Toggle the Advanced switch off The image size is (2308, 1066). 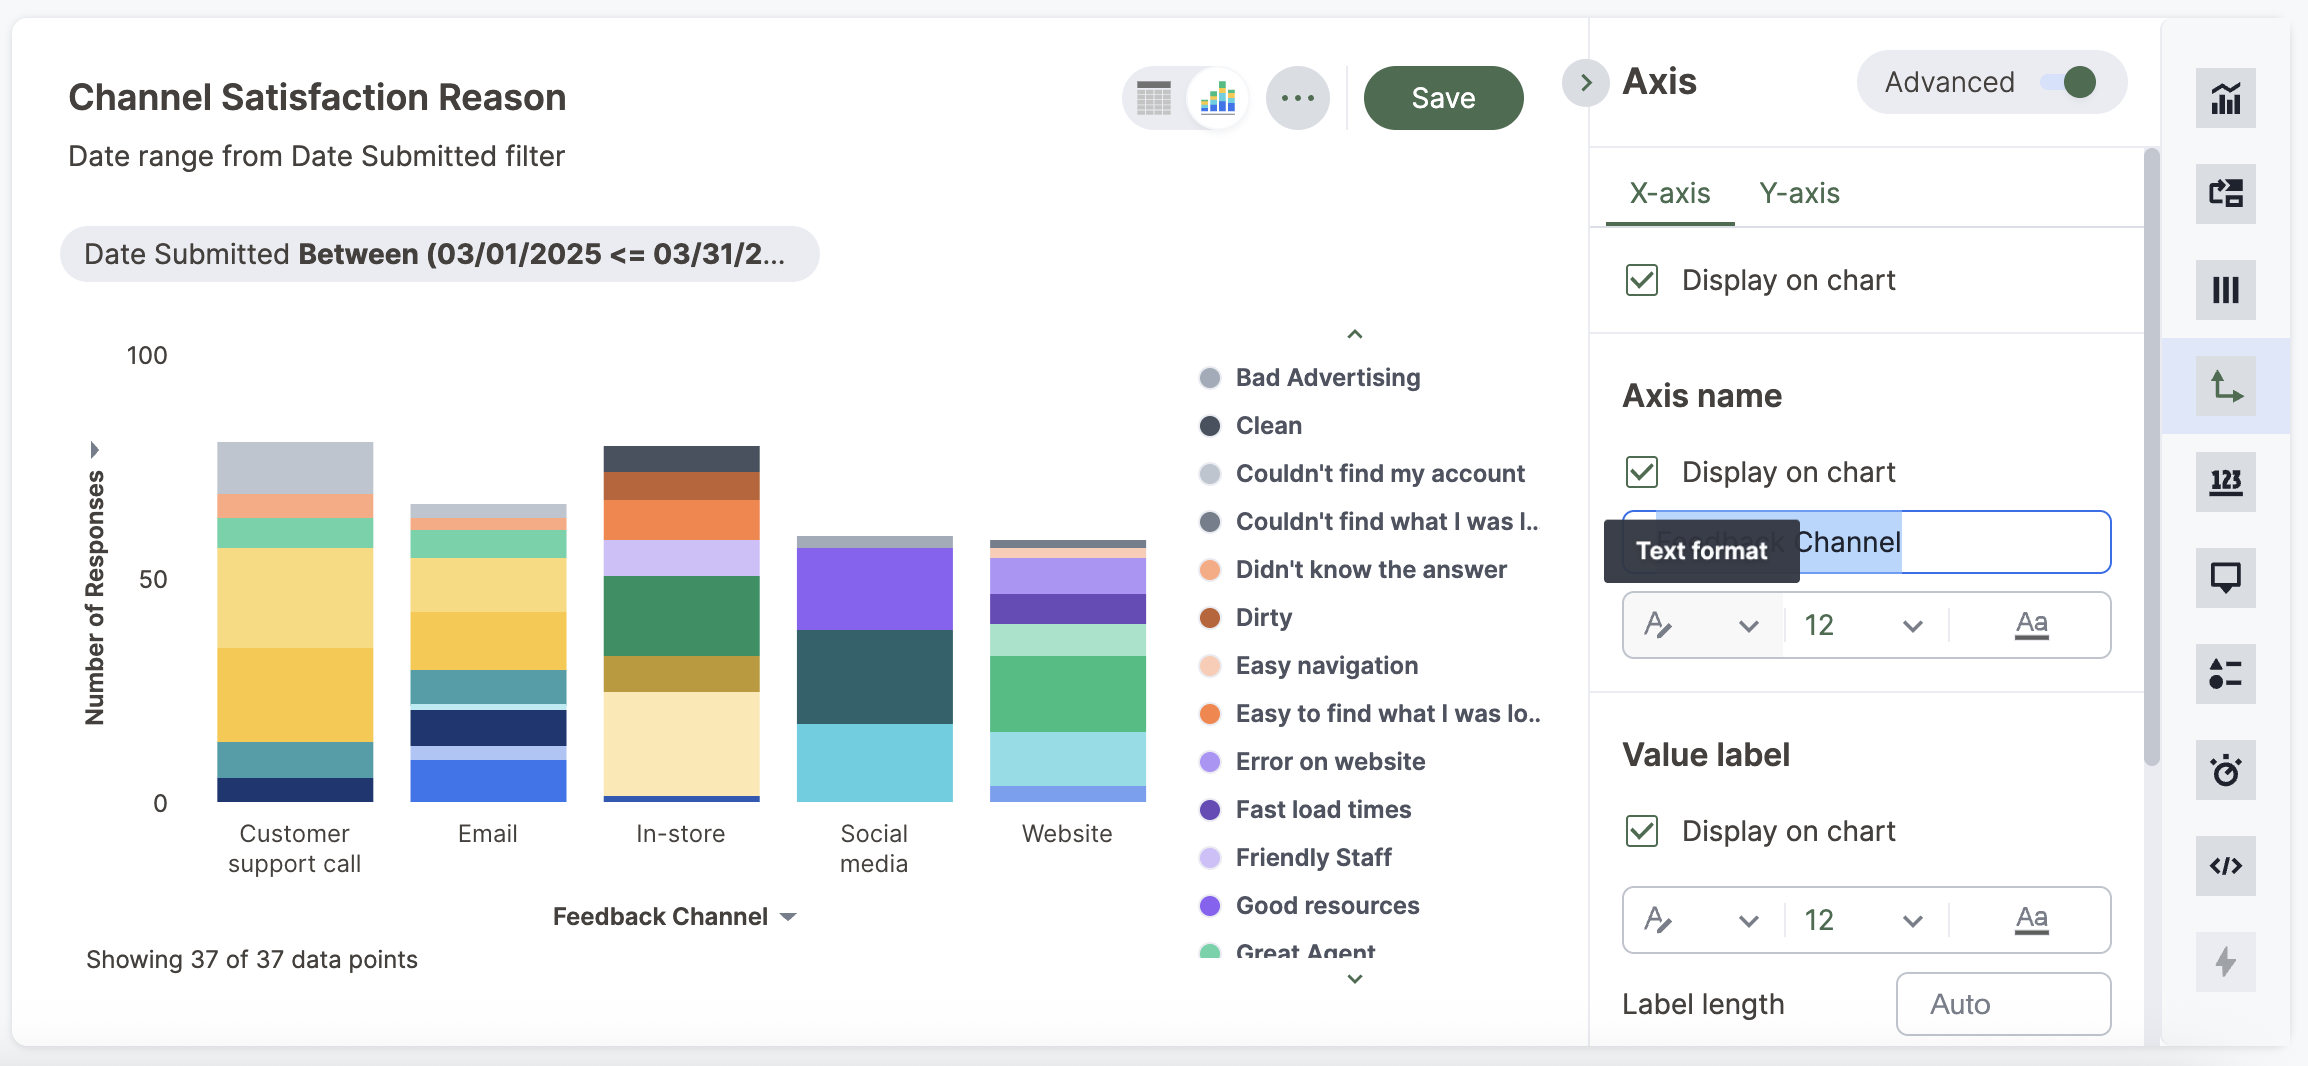pos(2068,82)
